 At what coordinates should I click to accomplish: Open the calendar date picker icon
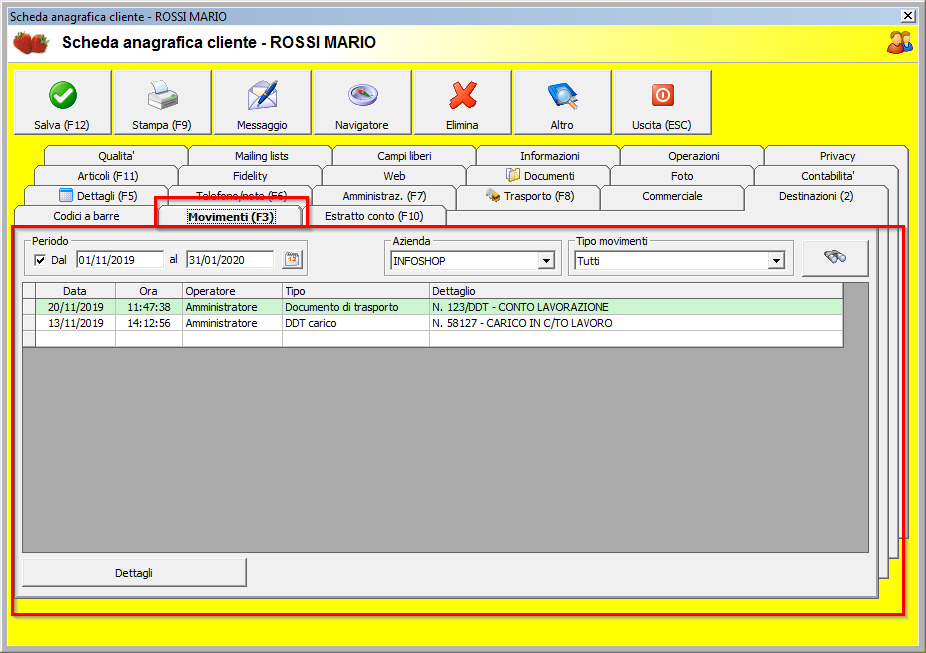coord(292,260)
